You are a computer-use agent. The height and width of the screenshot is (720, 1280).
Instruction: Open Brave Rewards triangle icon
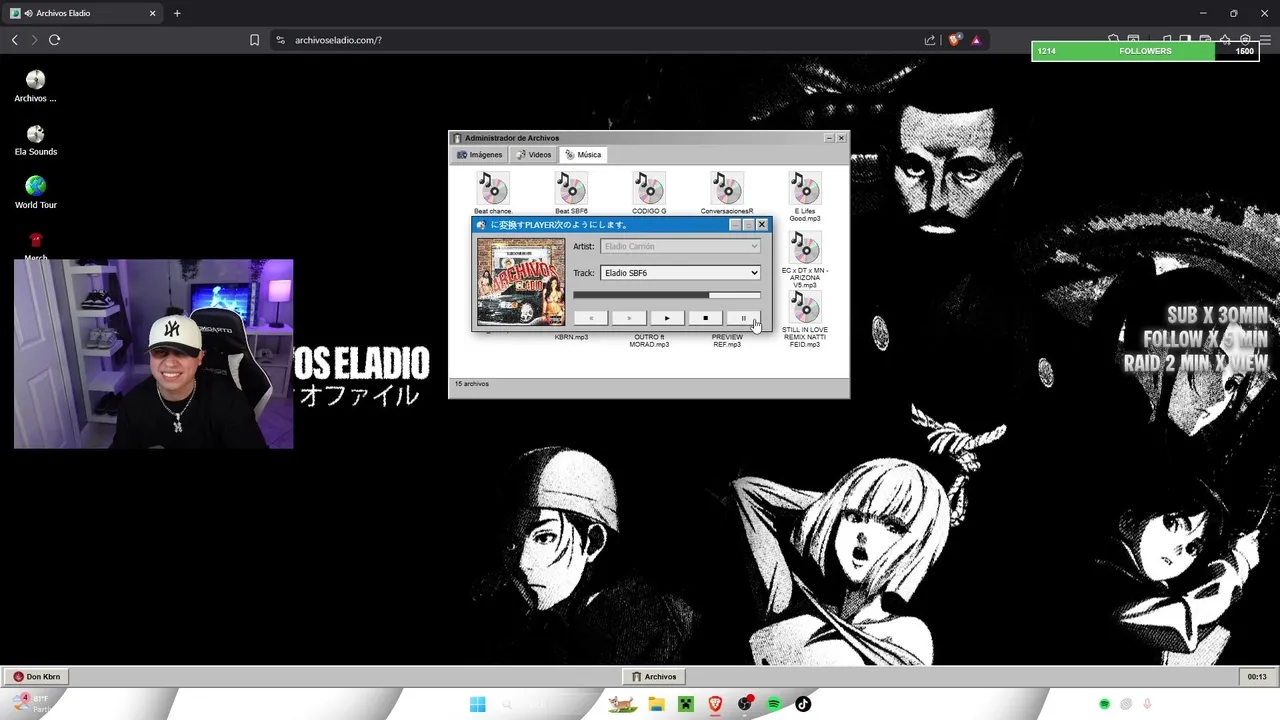[x=976, y=40]
